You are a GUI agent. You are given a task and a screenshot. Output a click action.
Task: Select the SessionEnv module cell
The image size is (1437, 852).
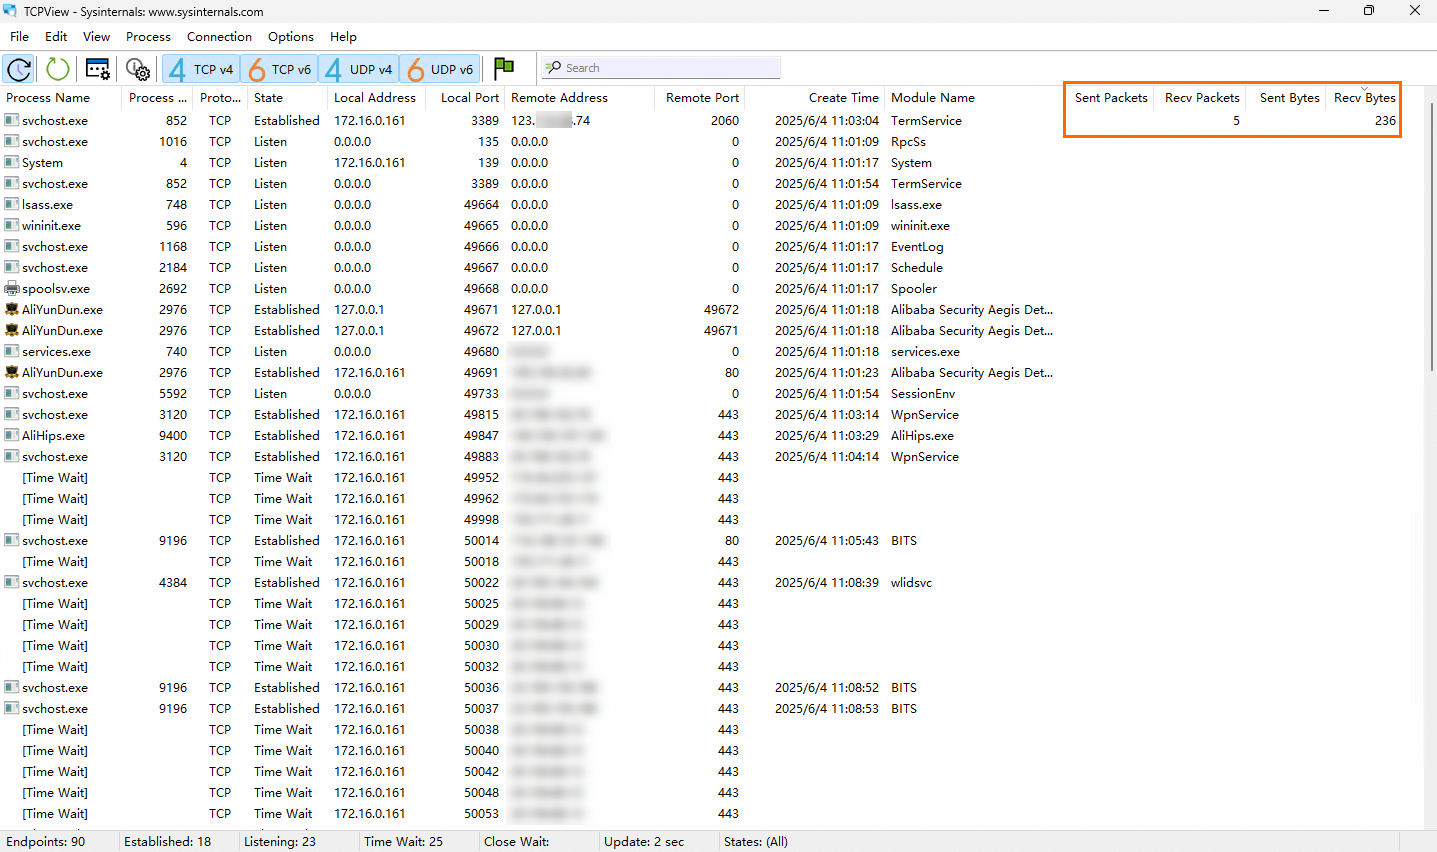(x=922, y=394)
